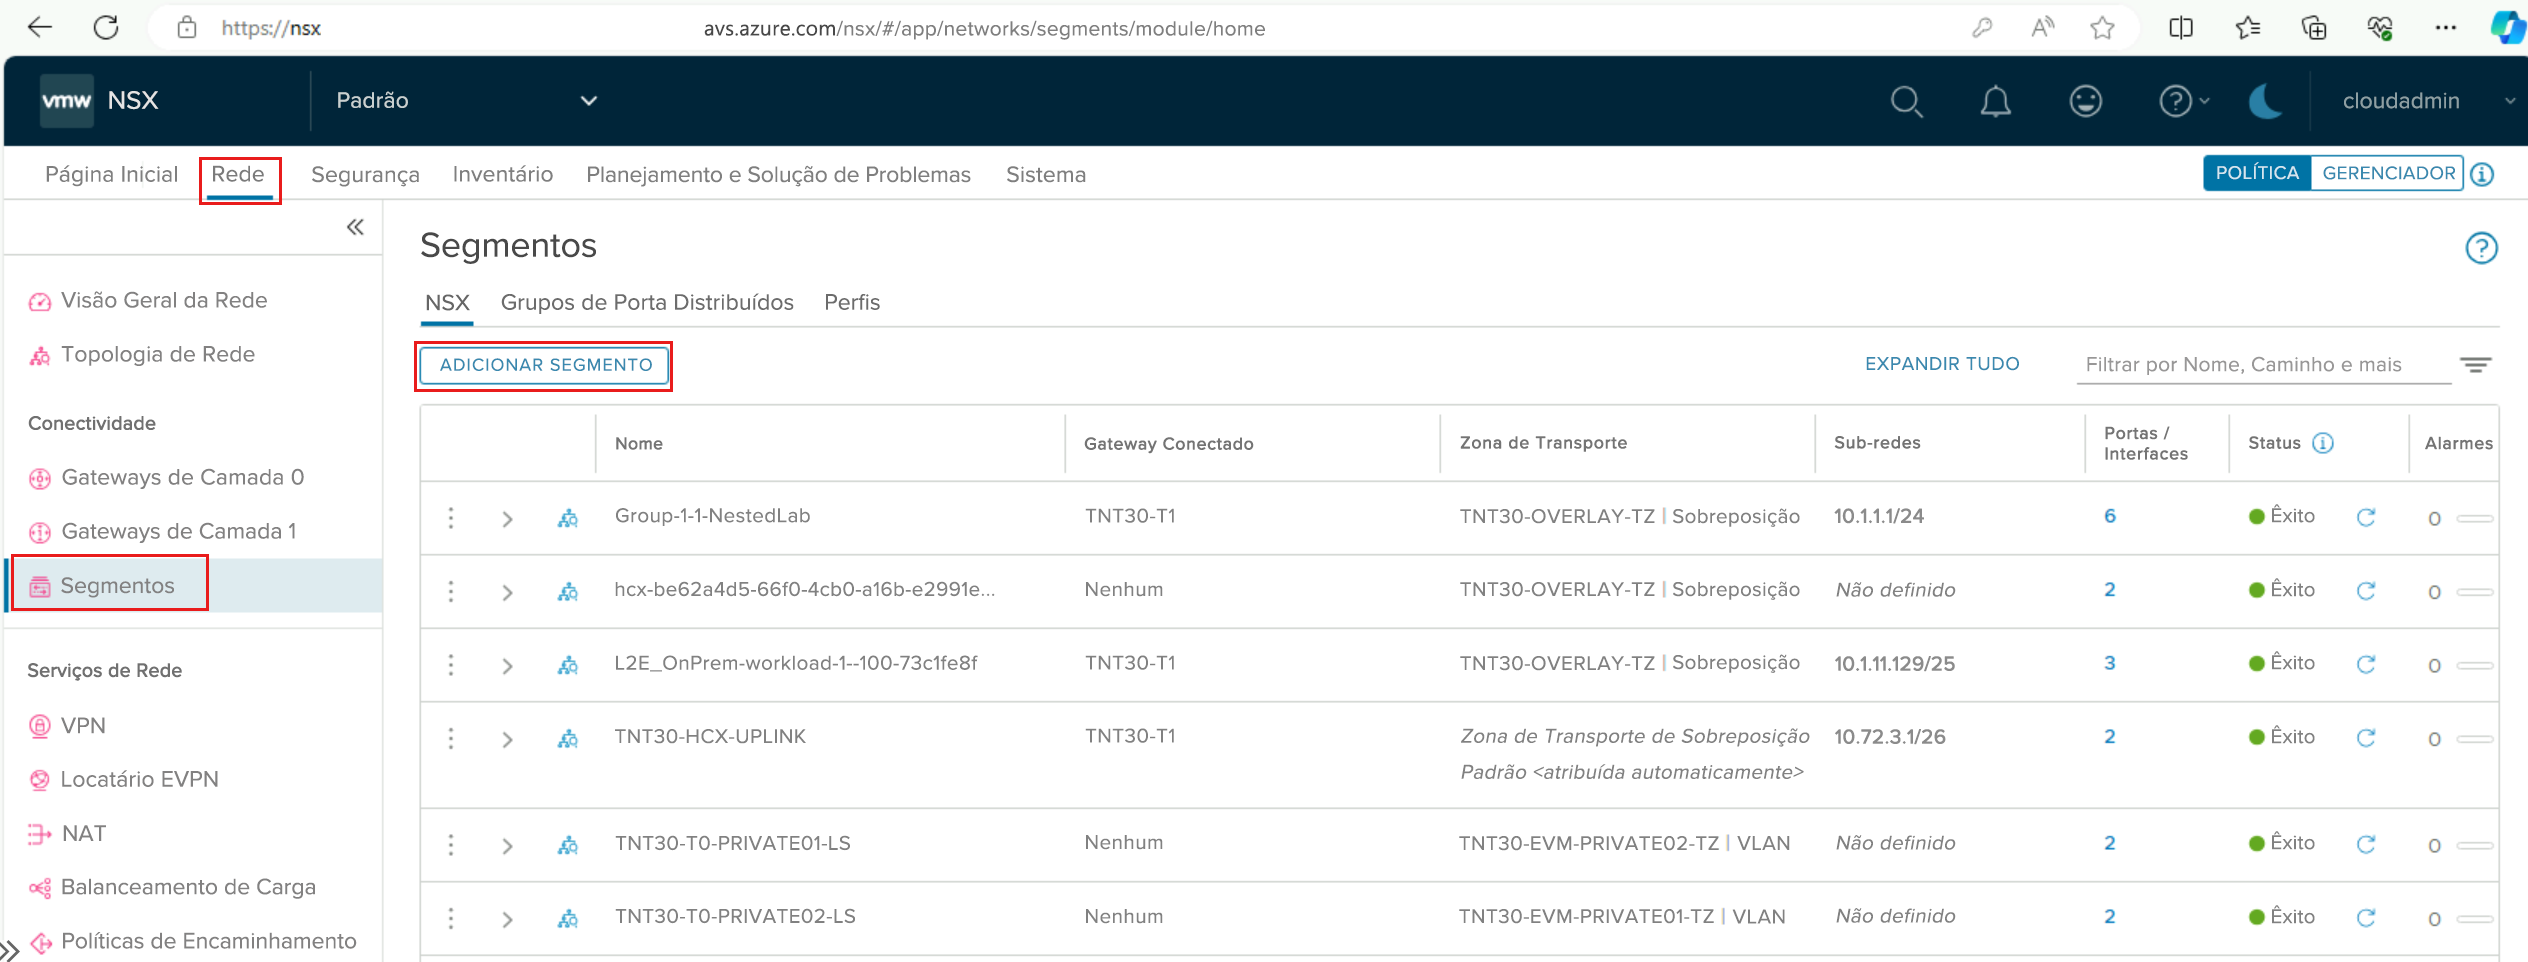Open Balanceamento de Carga
2528x962 pixels.
pyautogui.click(x=172, y=887)
